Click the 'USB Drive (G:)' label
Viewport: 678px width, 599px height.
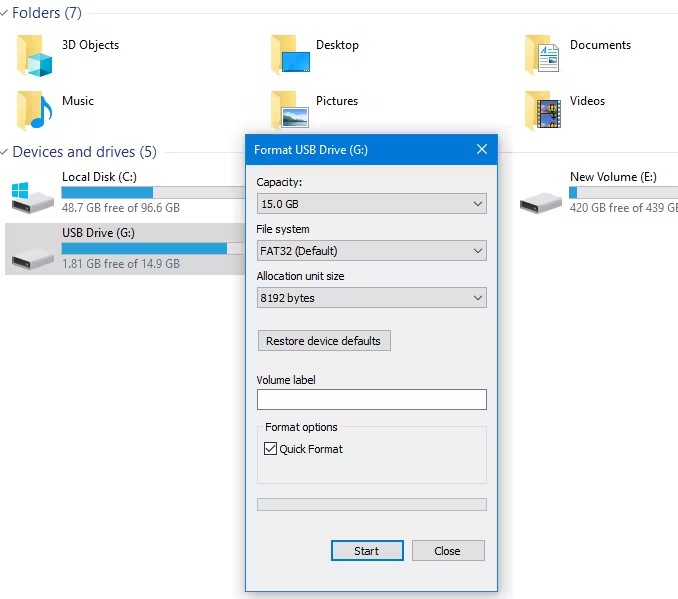pyautogui.click(x=98, y=233)
